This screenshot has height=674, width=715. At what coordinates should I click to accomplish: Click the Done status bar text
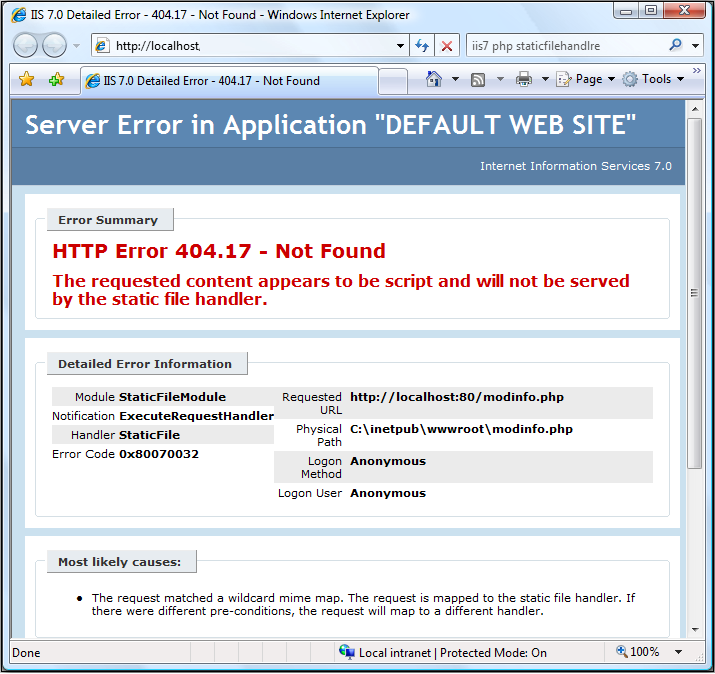click(26, 653)
